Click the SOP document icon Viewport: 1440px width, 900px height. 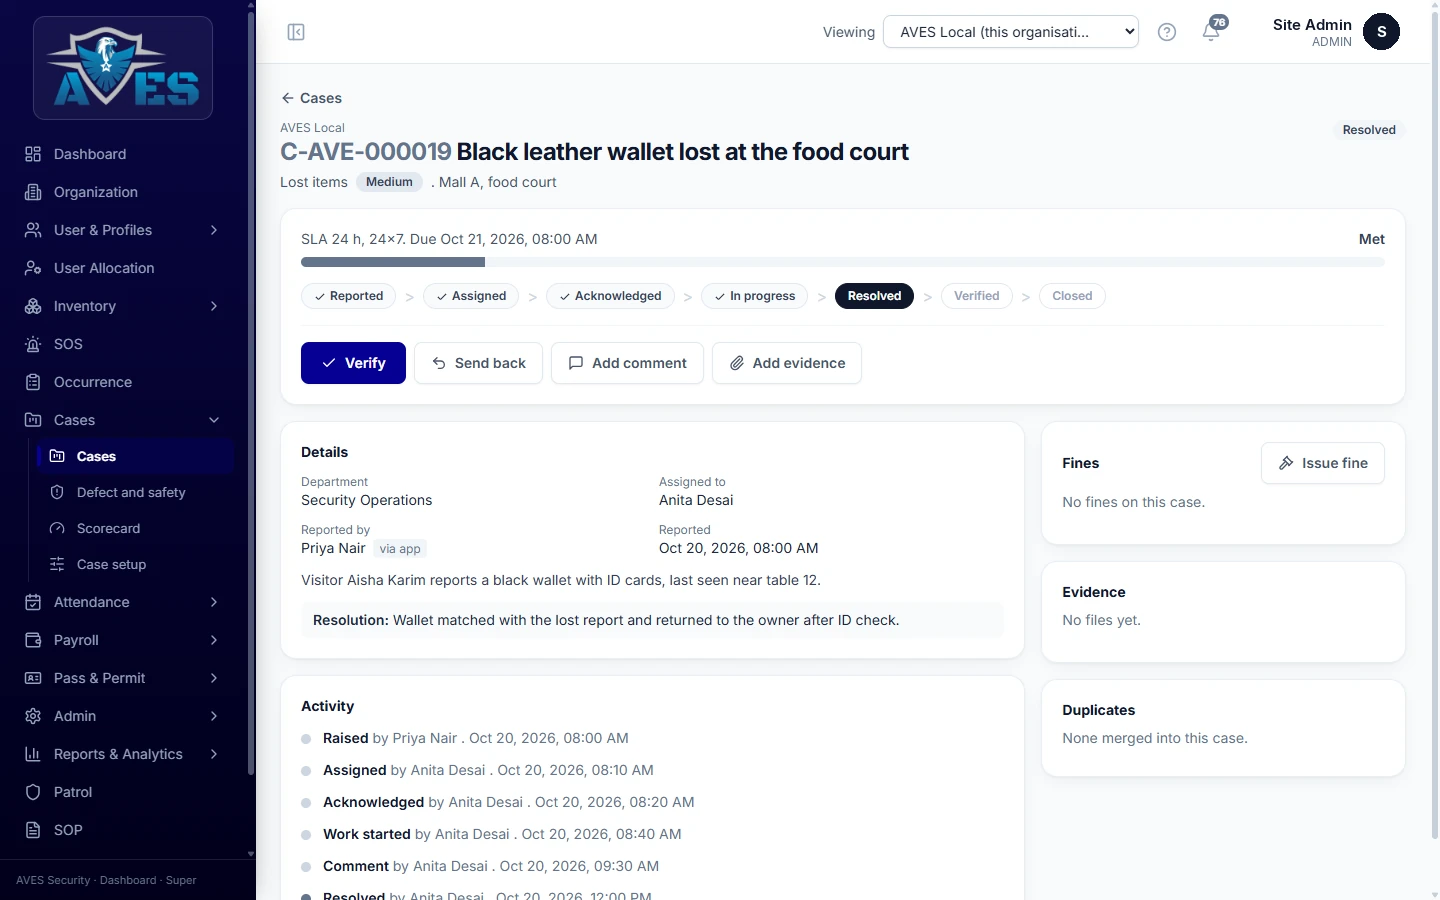33,830
